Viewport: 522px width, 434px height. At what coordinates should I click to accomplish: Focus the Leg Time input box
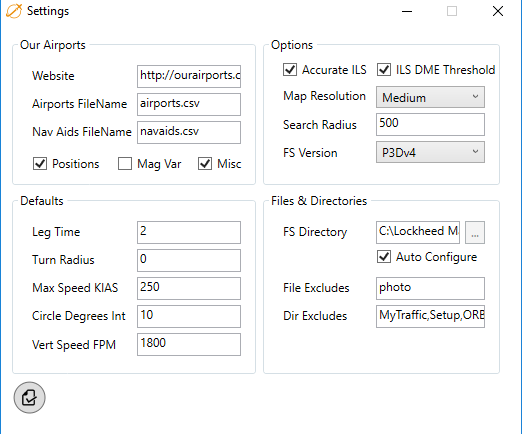(189, 232)
